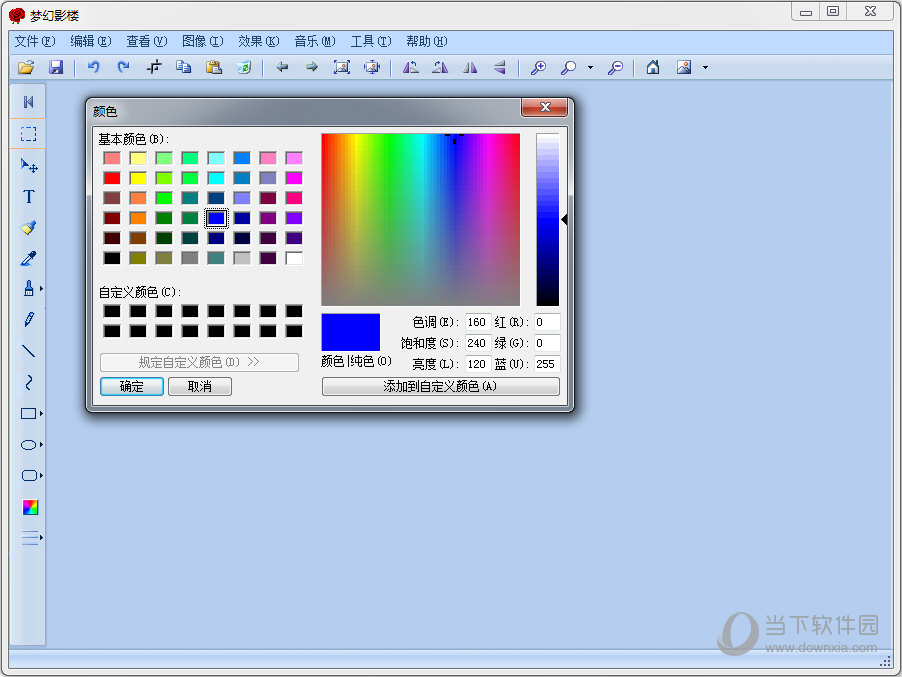Open the 图像(I) menu

202,41
